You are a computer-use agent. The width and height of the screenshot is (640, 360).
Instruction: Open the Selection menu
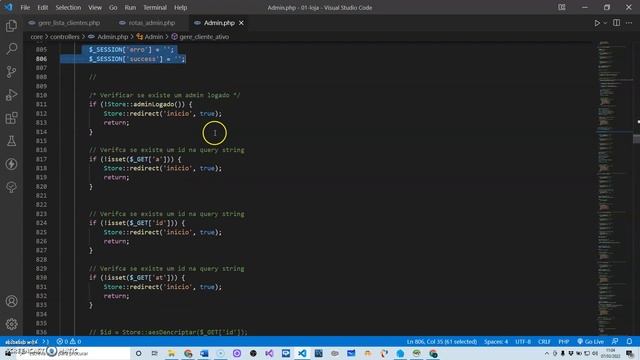coord(68,7)
